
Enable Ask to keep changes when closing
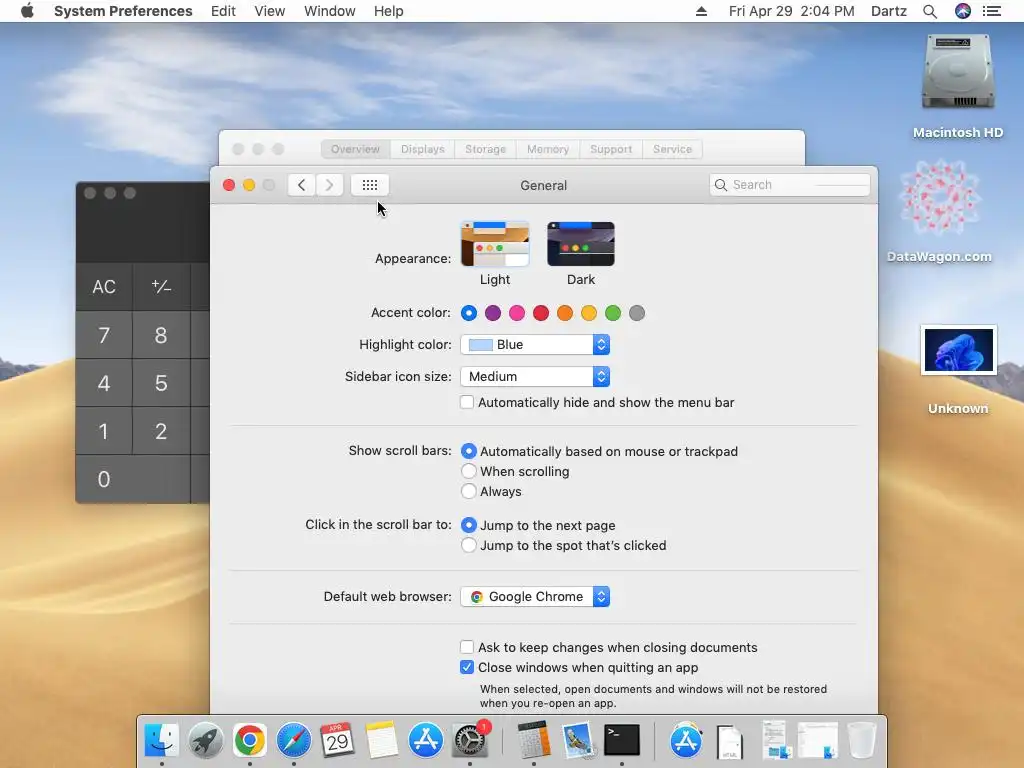coord(467,647)
